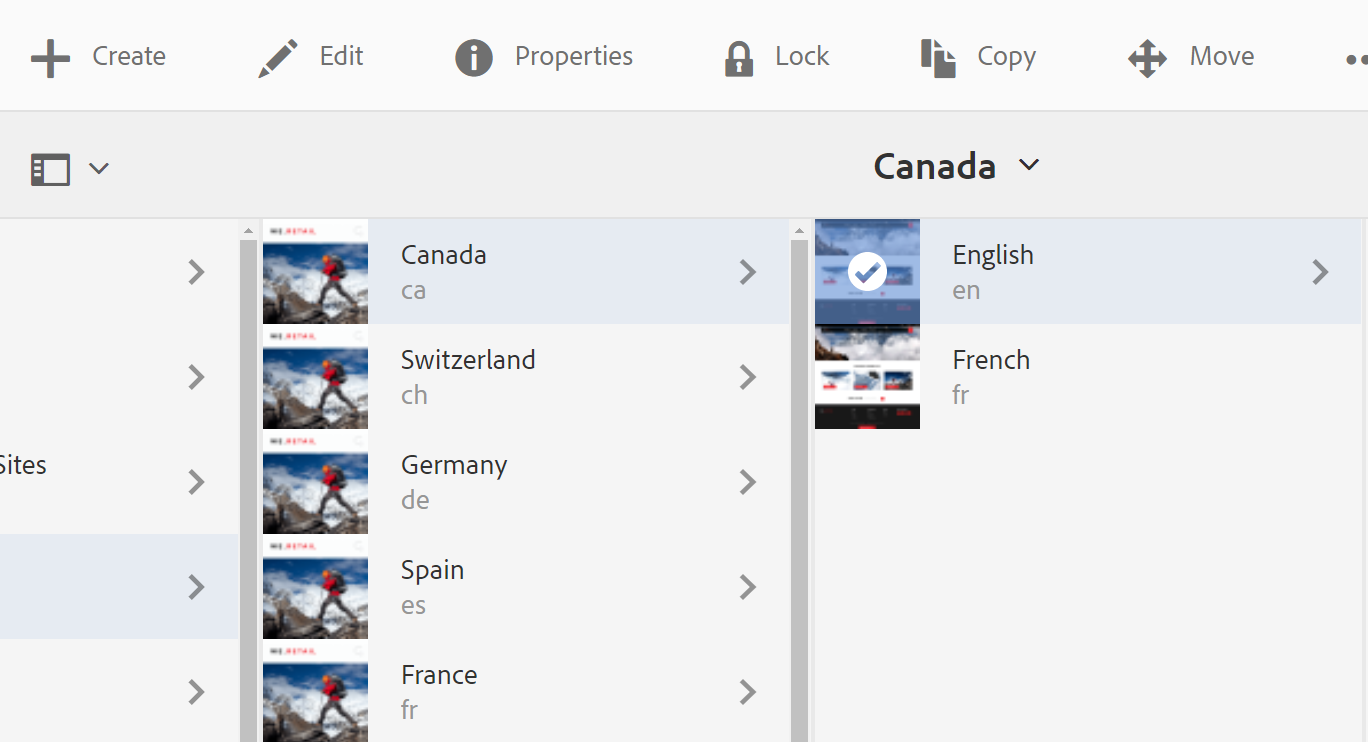Viewport: 1368px width, 742px height.
Task: Click the countries column scrollbar track
Action: [x=799, y=500]
